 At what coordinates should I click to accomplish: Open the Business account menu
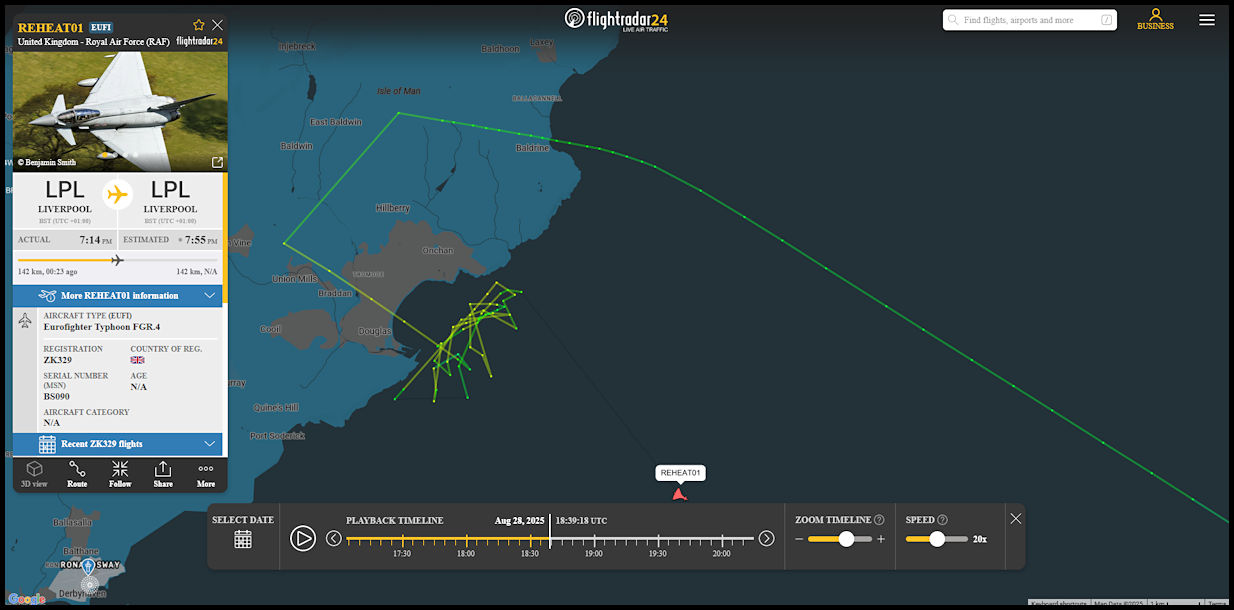coord(1155,19)
